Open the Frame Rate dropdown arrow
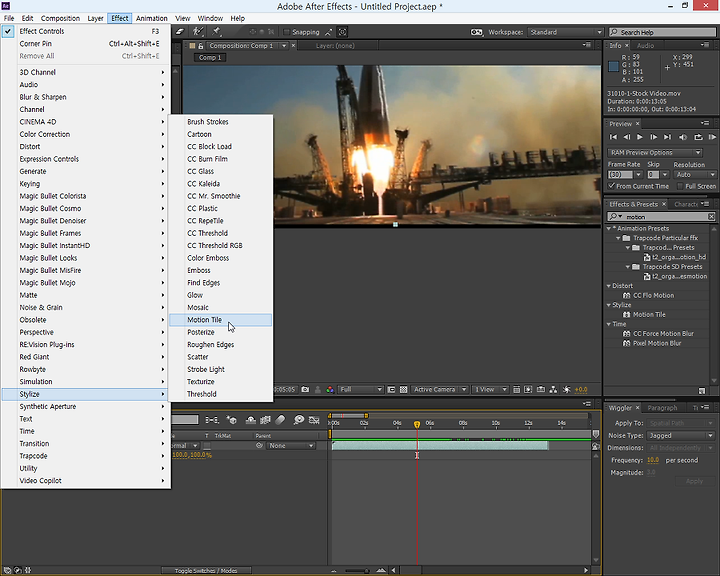 [x=638, y=175]
